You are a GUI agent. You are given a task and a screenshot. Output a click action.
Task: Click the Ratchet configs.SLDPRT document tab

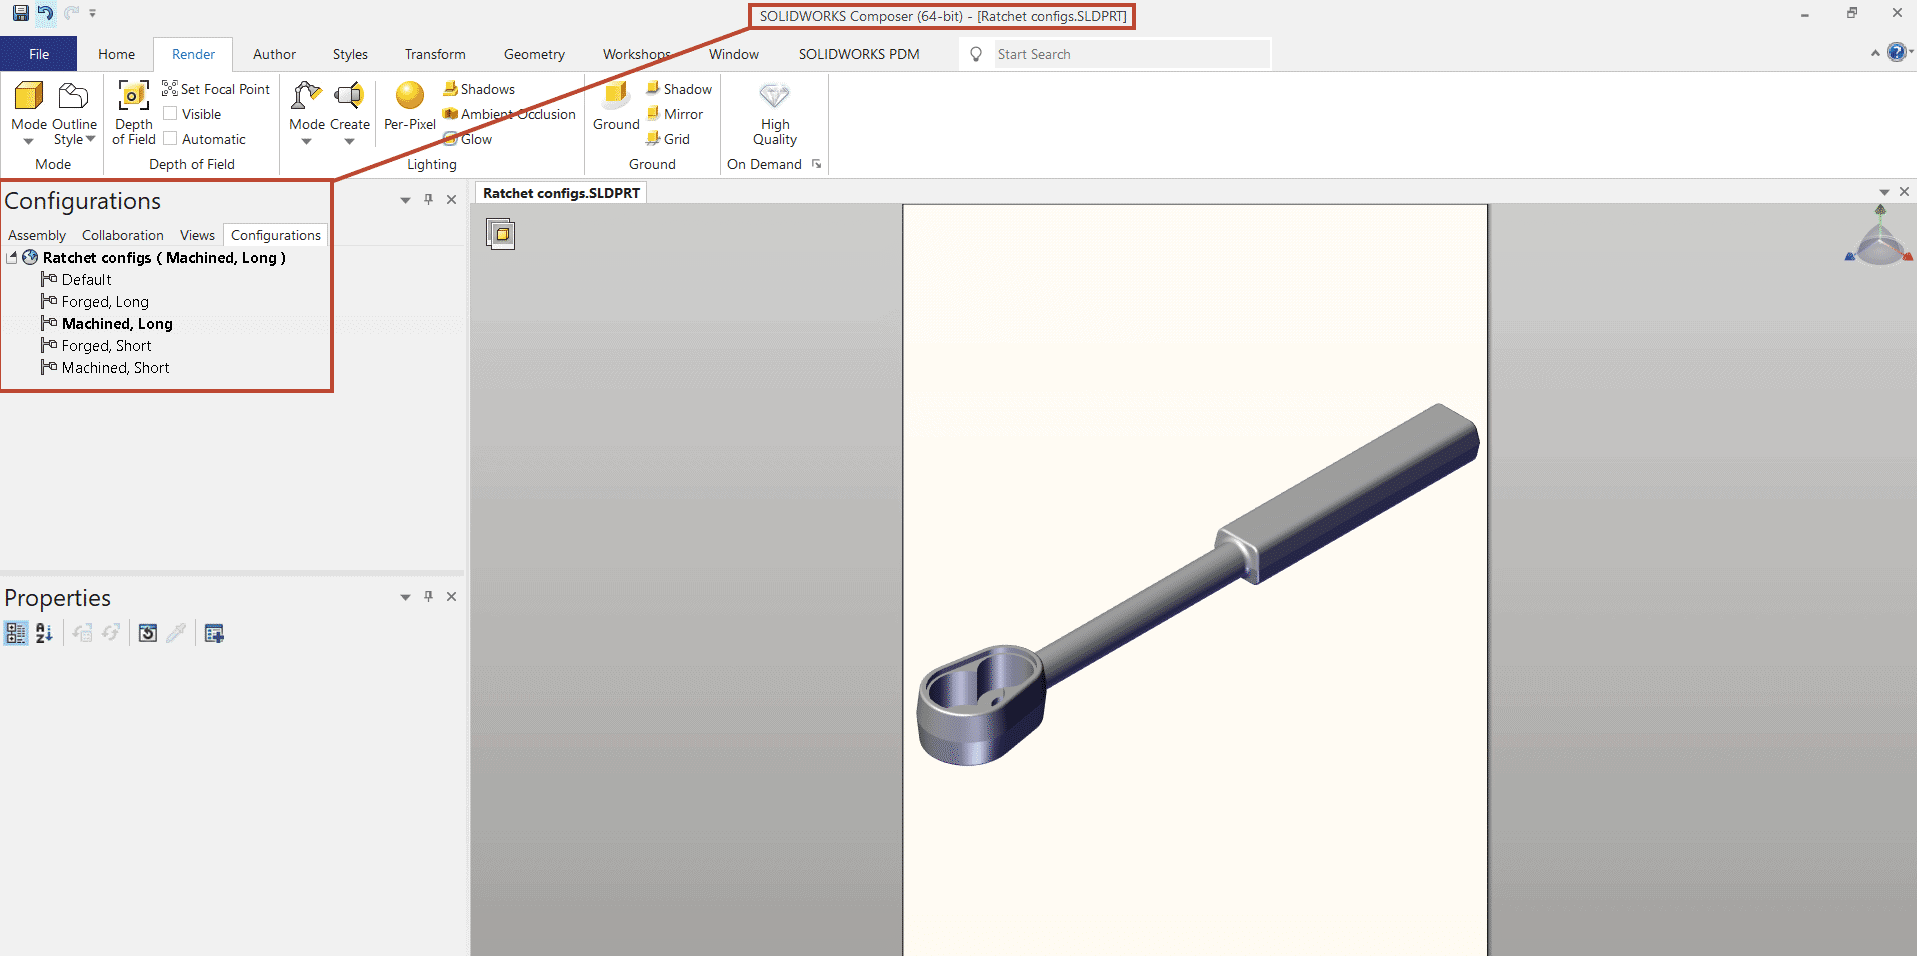click(561, 193)
